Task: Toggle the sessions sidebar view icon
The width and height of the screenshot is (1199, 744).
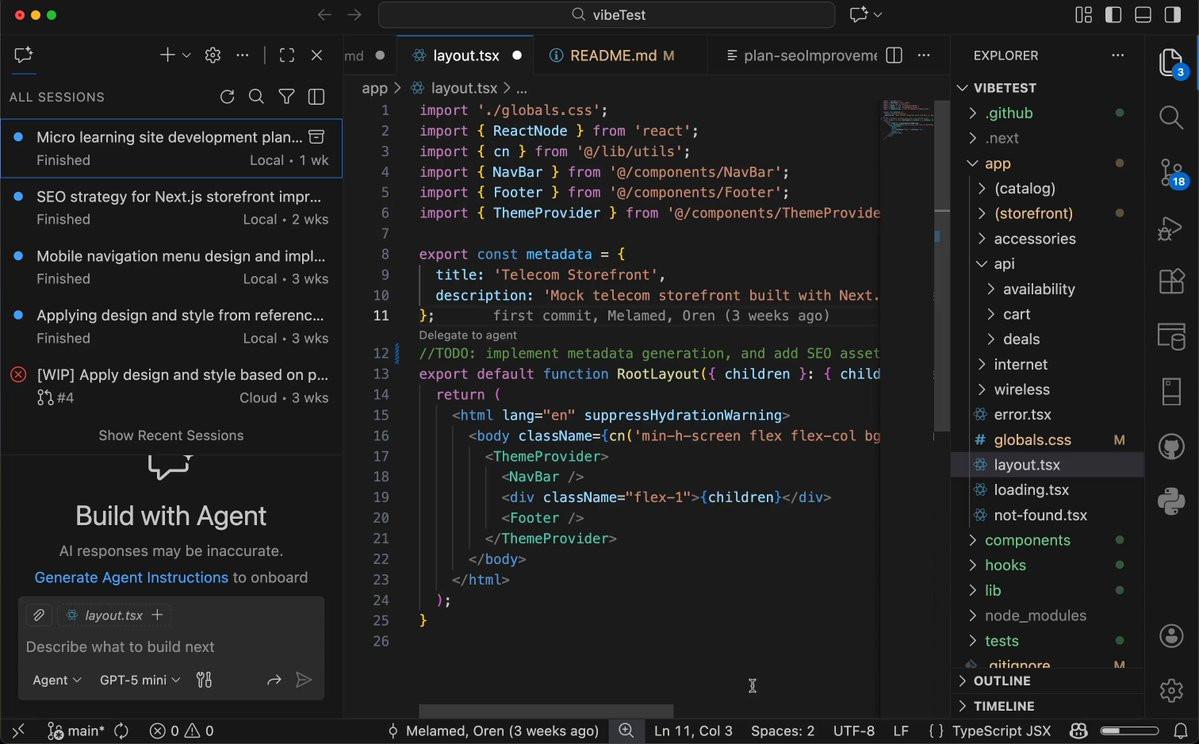Action: pyautogui.click(x=316, y=97)
